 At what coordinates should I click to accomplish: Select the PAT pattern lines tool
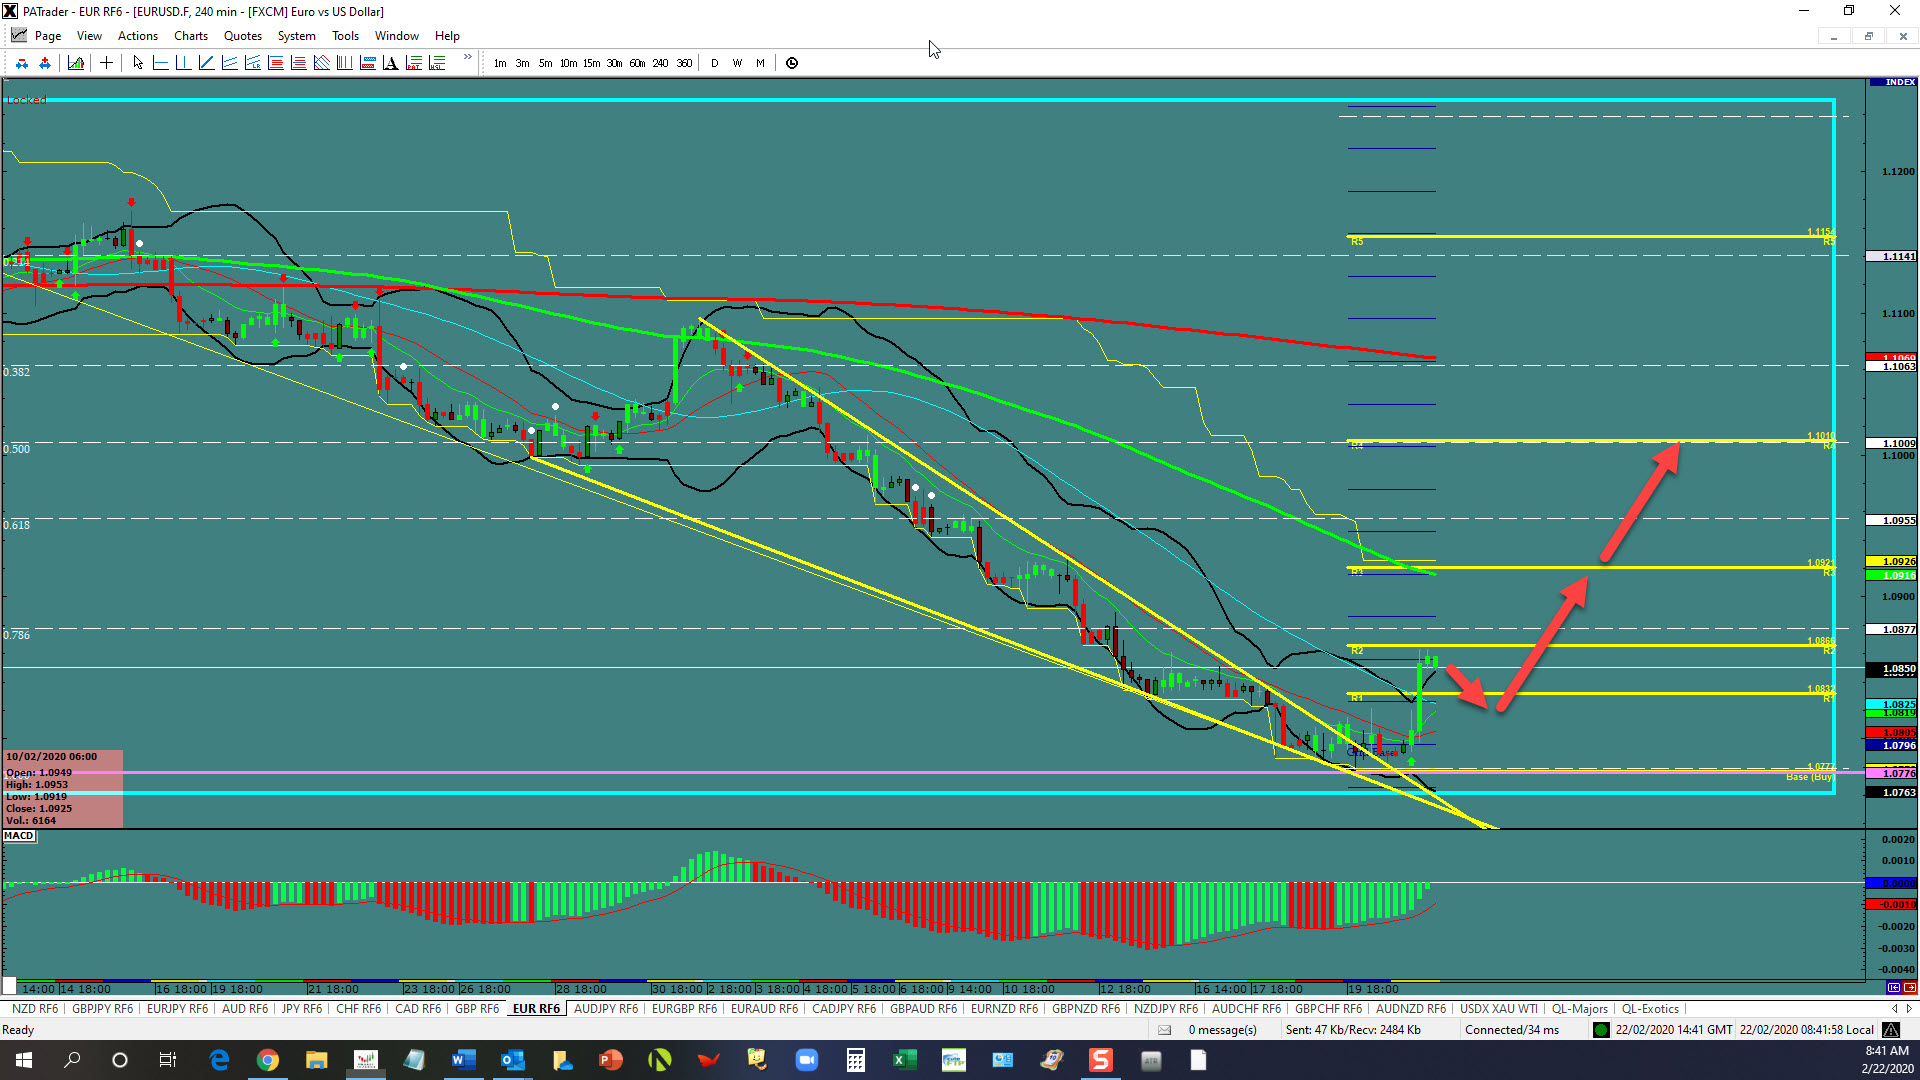coord(414,63)
